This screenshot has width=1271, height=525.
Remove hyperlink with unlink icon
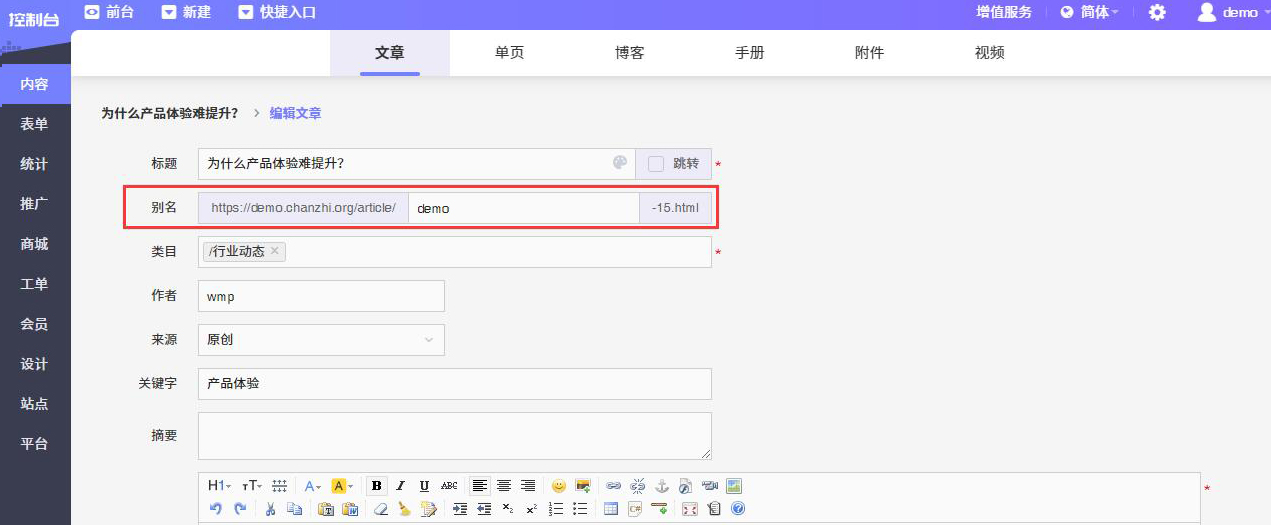(637, 486)
